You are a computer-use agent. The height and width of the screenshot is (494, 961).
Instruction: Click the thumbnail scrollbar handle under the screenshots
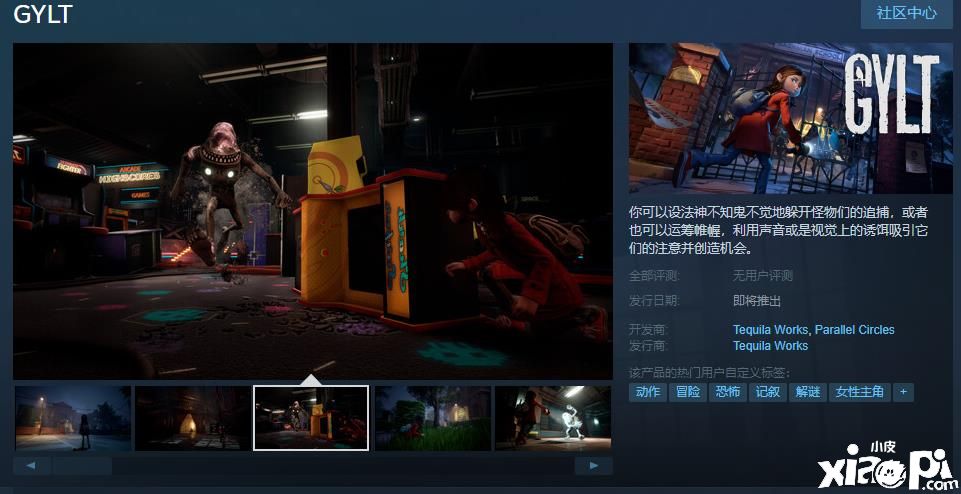[82, 466]
